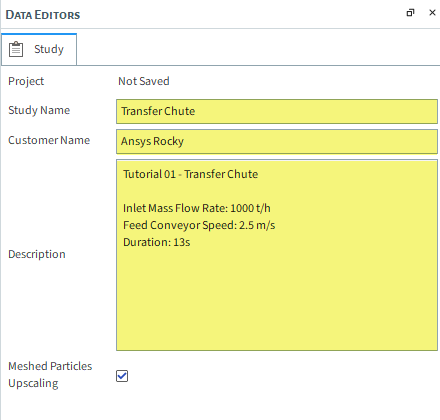440x420 pixels.
Task: Click the Customer Name label
Action: (x=49, y=140)
